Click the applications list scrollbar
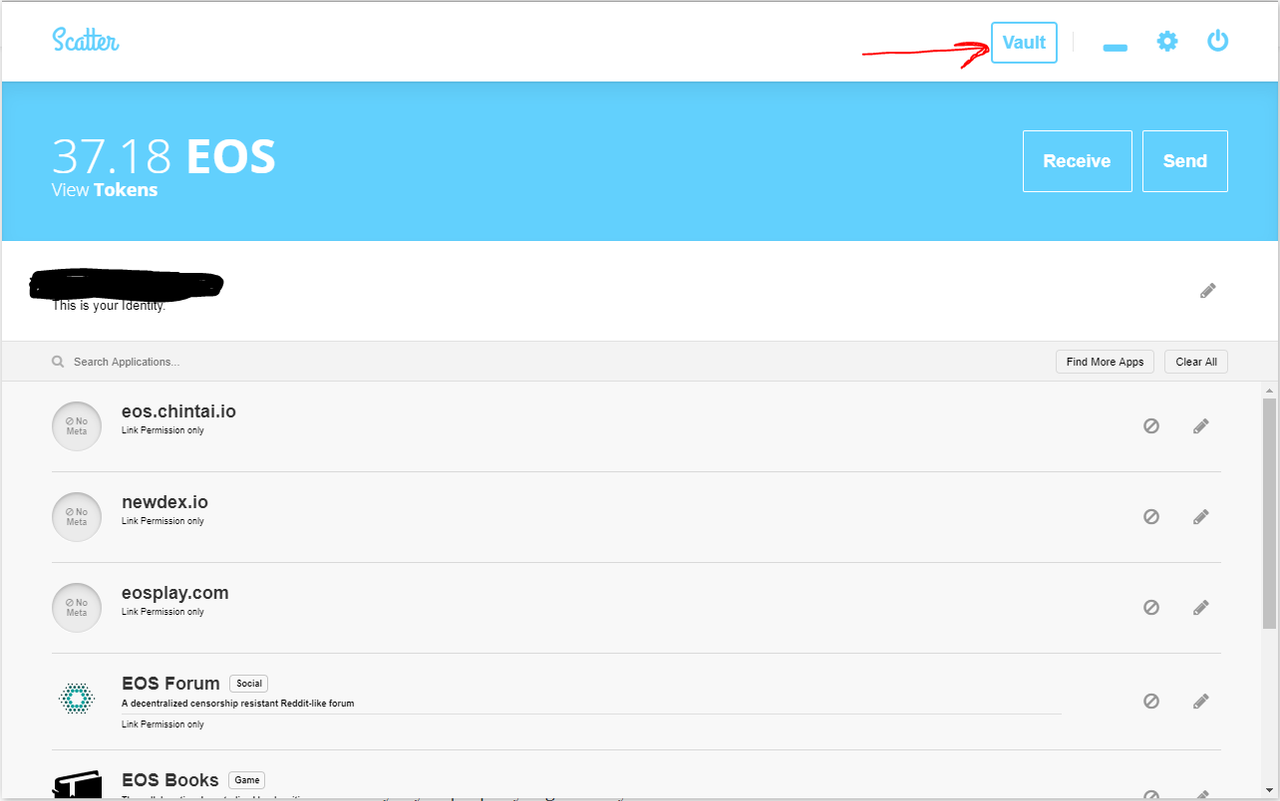Screen dimensions: 1280x801 (x=1270, y=514)
